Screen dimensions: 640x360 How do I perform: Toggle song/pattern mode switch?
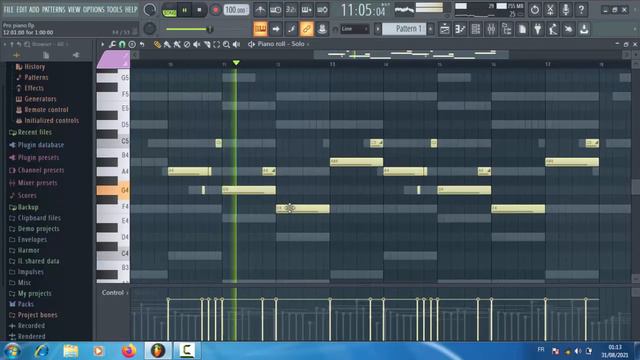(169, 10)
